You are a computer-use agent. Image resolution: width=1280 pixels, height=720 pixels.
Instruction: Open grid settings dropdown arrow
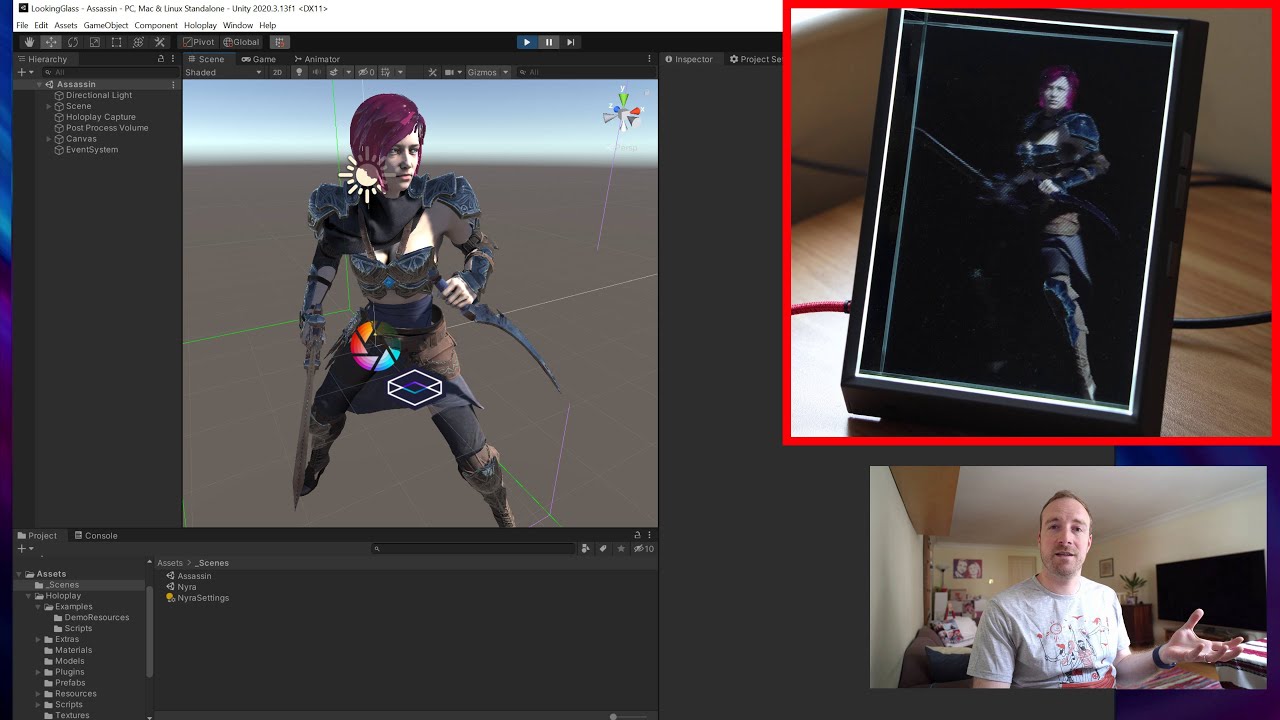click(x=400, y=72)
